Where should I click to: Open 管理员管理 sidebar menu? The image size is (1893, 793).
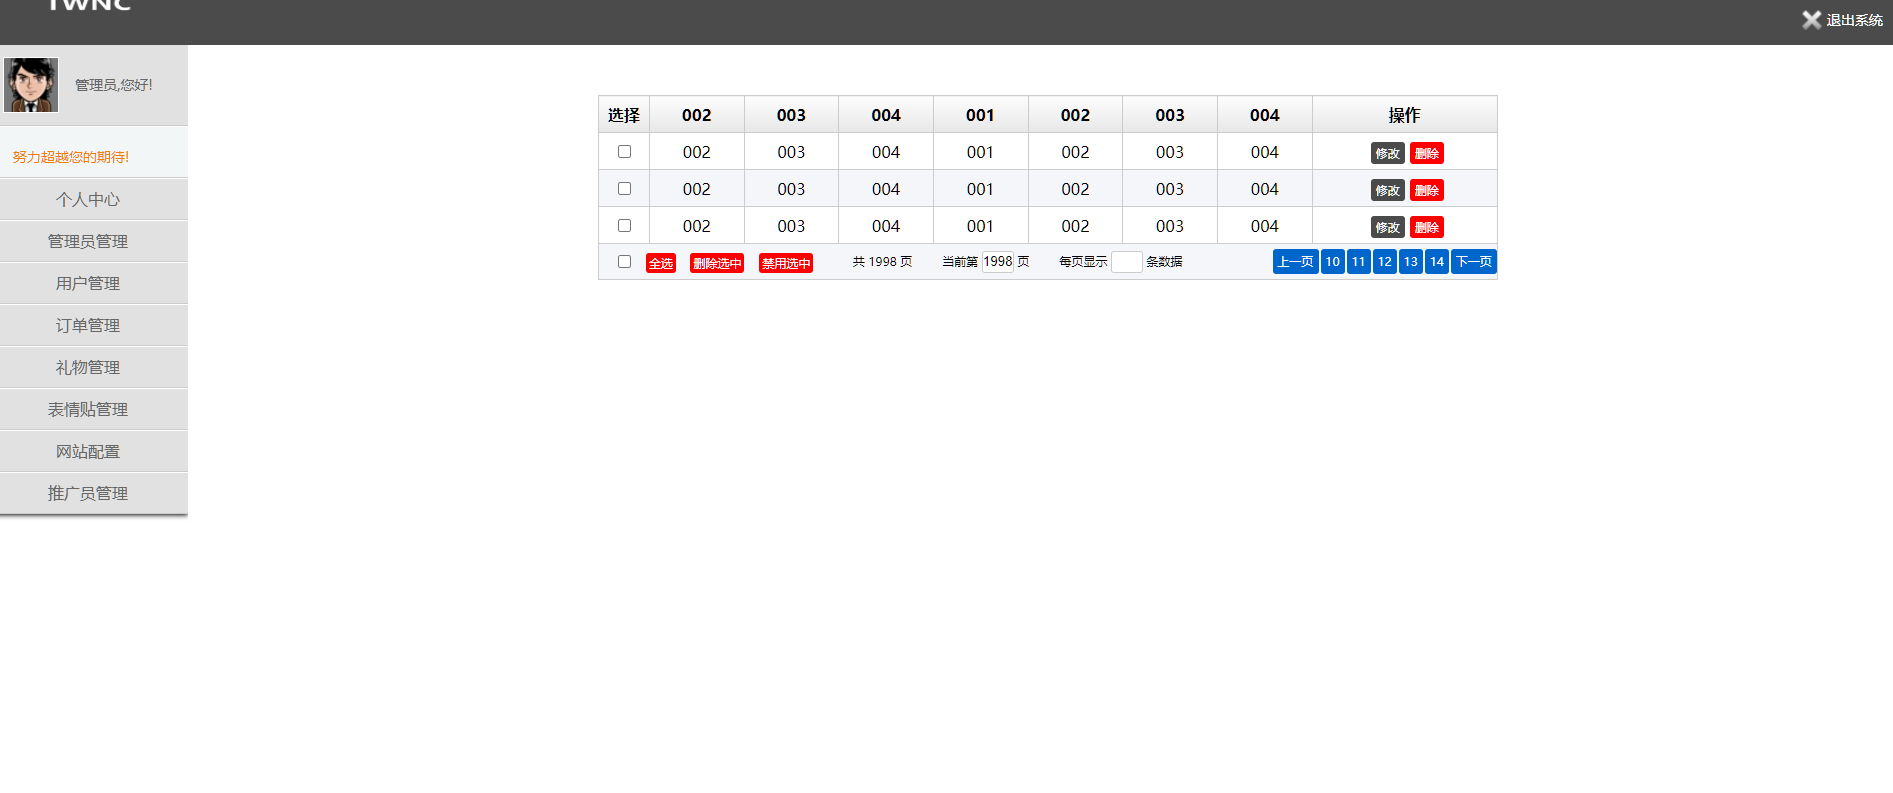coord(88,242)
